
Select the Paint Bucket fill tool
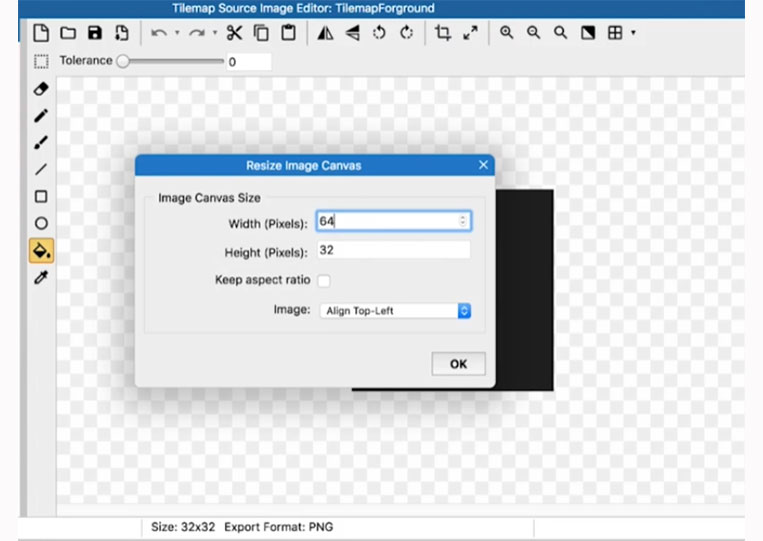click(41, 251)
